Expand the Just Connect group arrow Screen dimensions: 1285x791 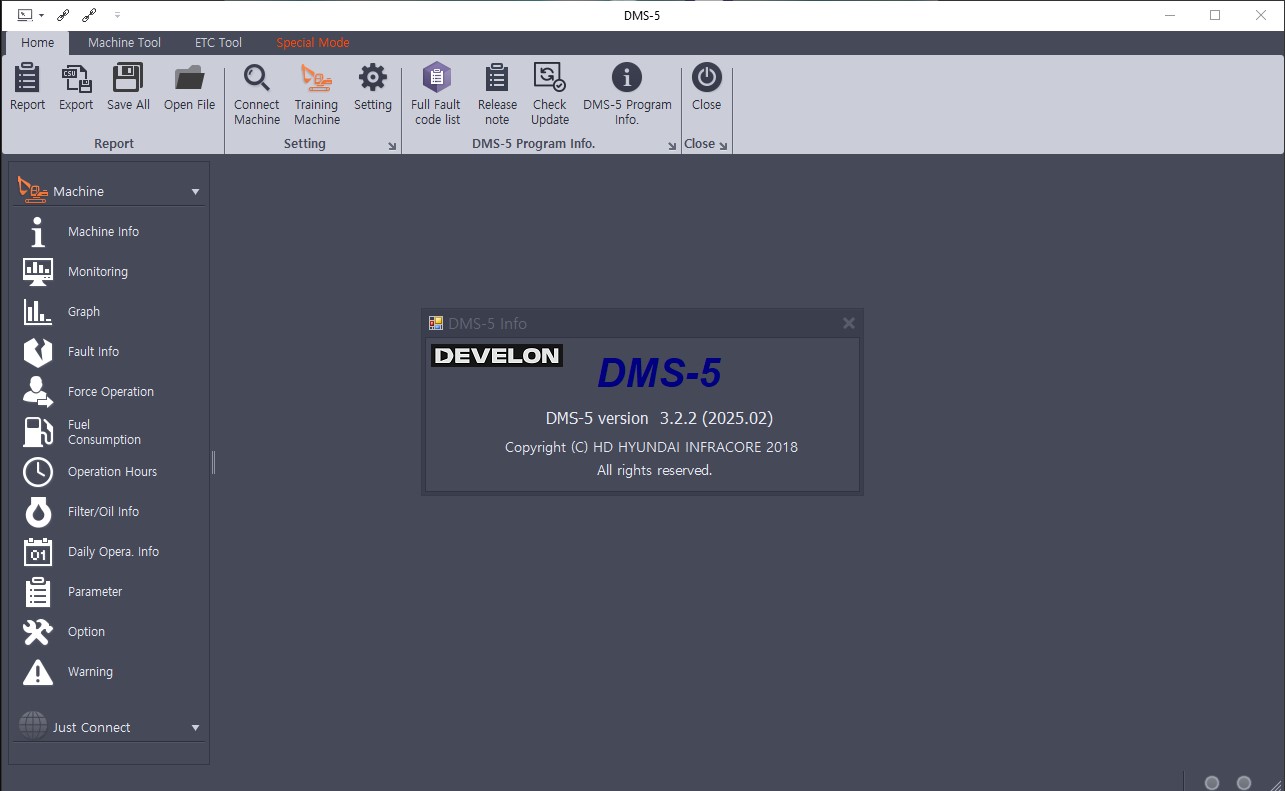[x=195, y=728]
